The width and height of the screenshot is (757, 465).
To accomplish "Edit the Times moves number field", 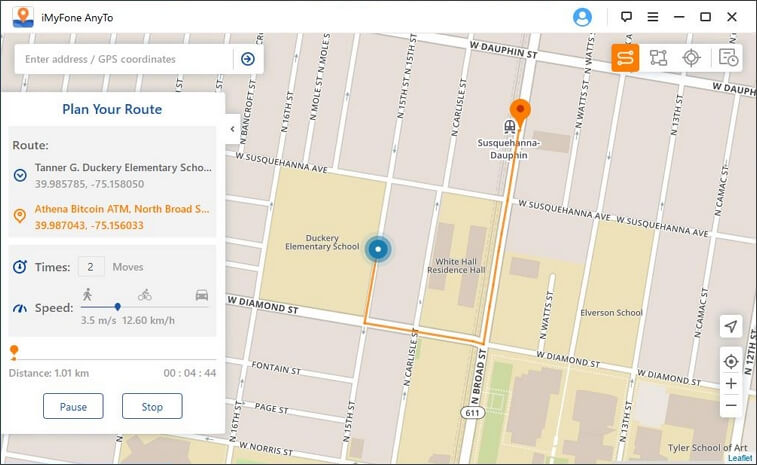I will (91, 267).
